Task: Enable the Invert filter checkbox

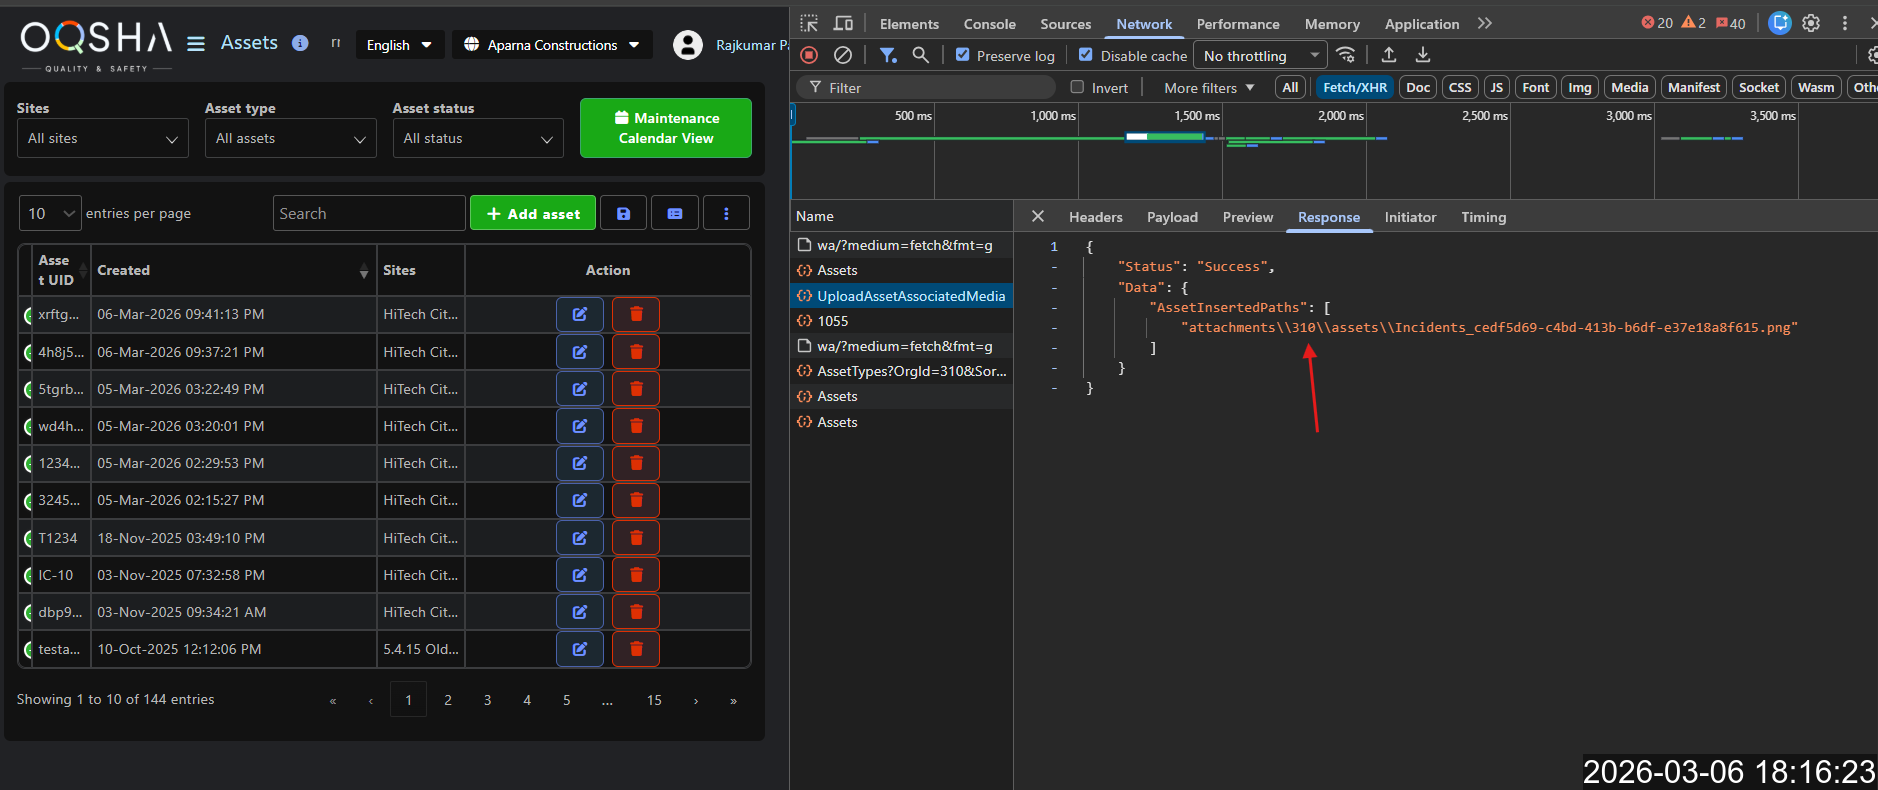Action: [1077, 87]
